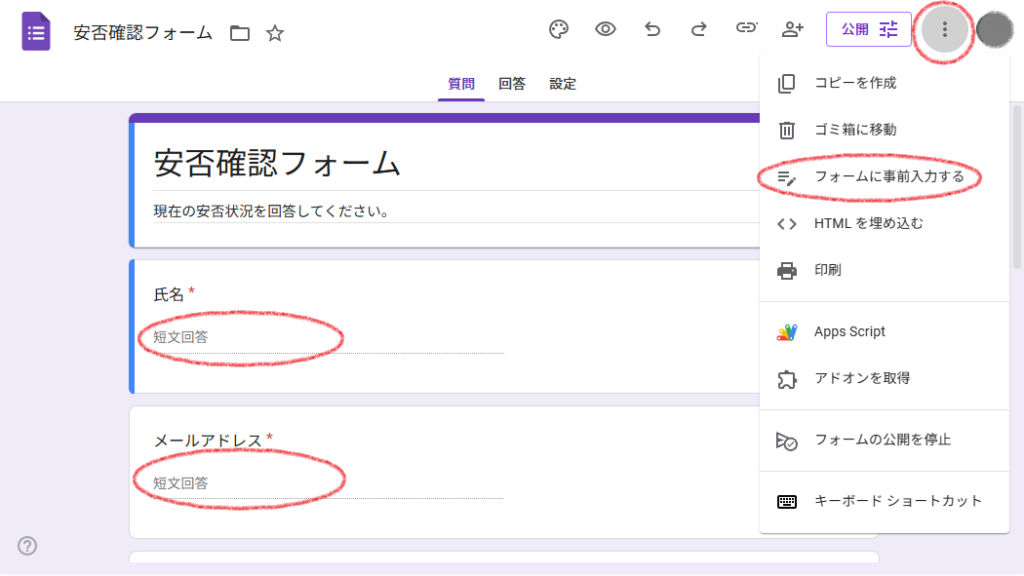The image size is (1024, 576).
Task: Click the Google Forms home icon
Action: (37, 31)
